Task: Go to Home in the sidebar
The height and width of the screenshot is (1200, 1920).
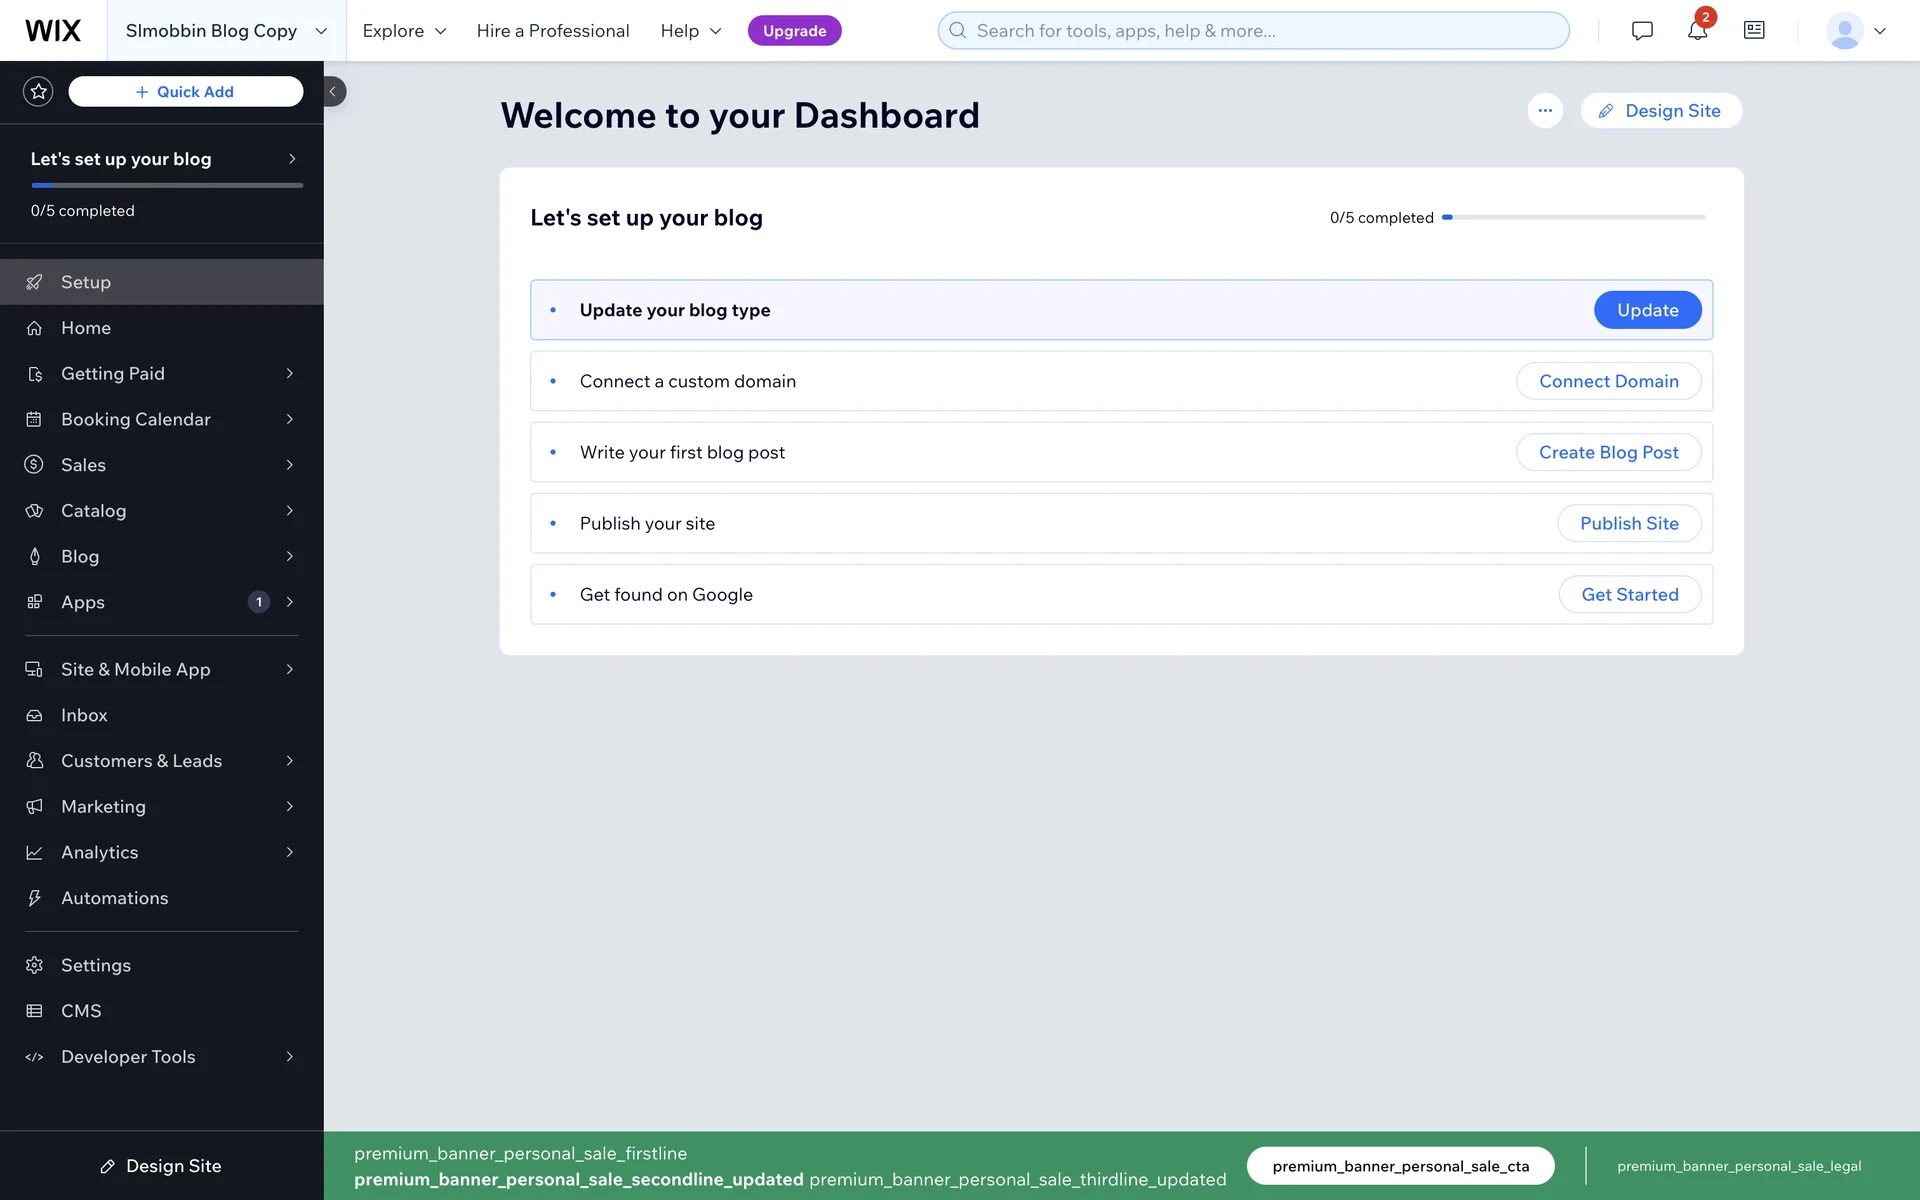Action: (x=86, y=328)
